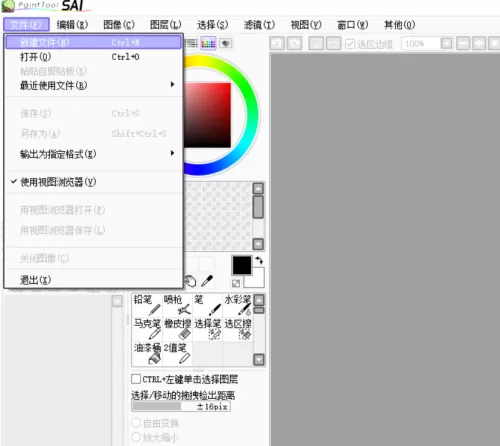Expand the 输出为指定格式 submenu
Viewport: 500px width, 446px height.
[x=93, y=154]
